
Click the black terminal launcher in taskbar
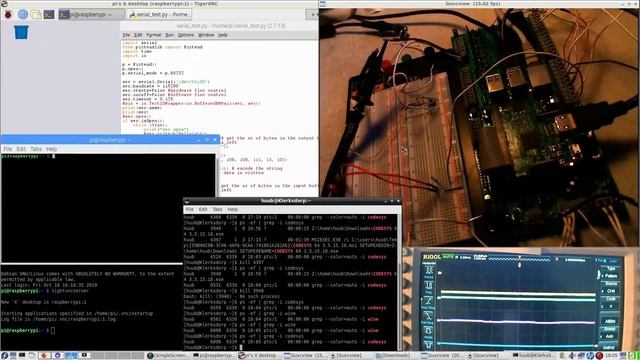[x=22, y=355]
